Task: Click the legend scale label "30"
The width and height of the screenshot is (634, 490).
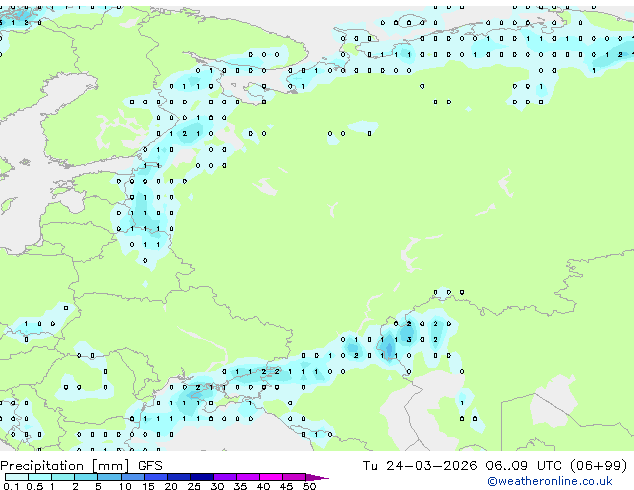Action: tap(217, 486)
